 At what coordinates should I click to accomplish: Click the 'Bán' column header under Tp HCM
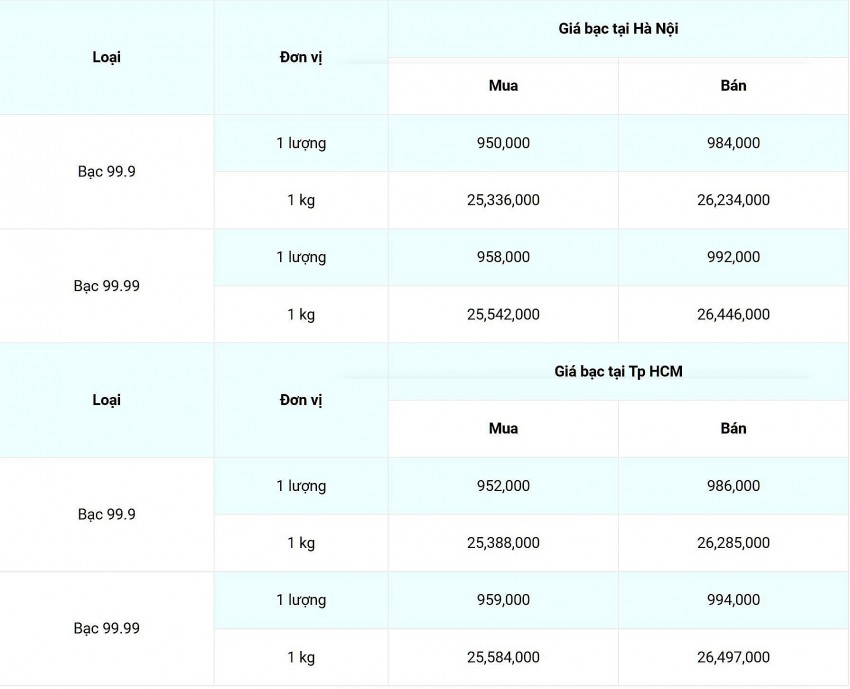click(x=733, y=429)
